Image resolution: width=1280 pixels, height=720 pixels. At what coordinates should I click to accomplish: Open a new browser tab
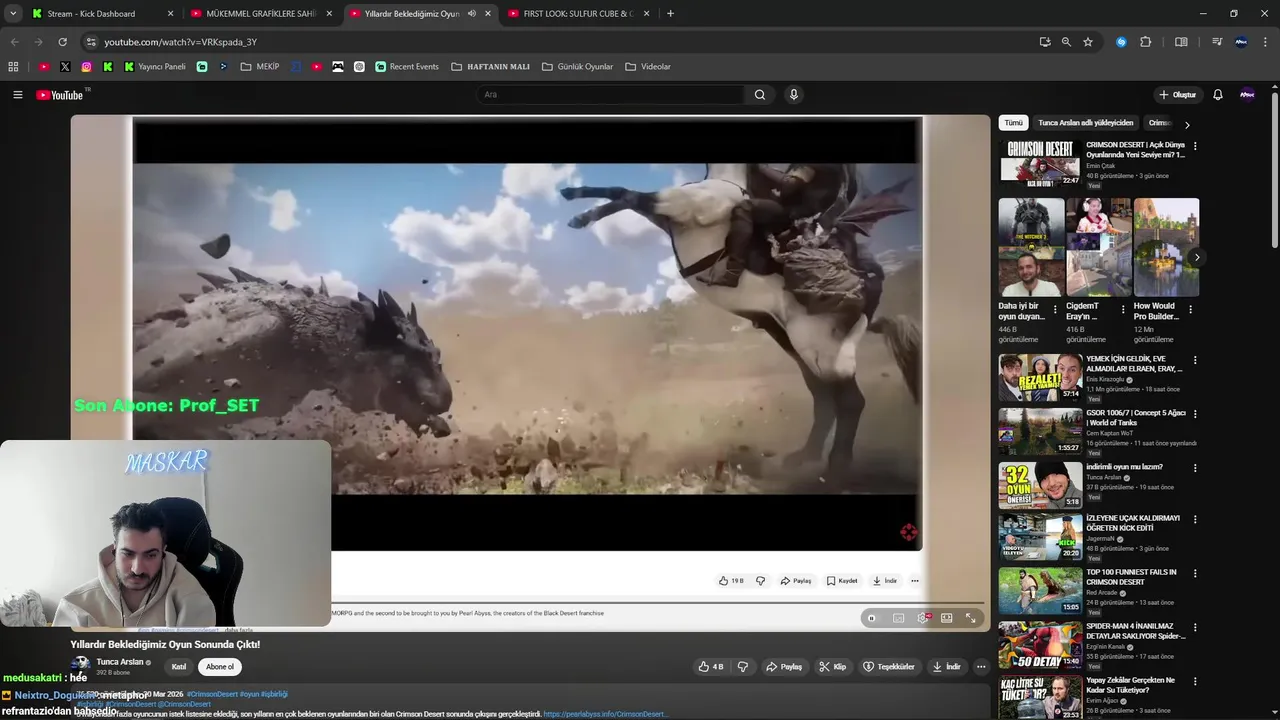coord(670,13)
